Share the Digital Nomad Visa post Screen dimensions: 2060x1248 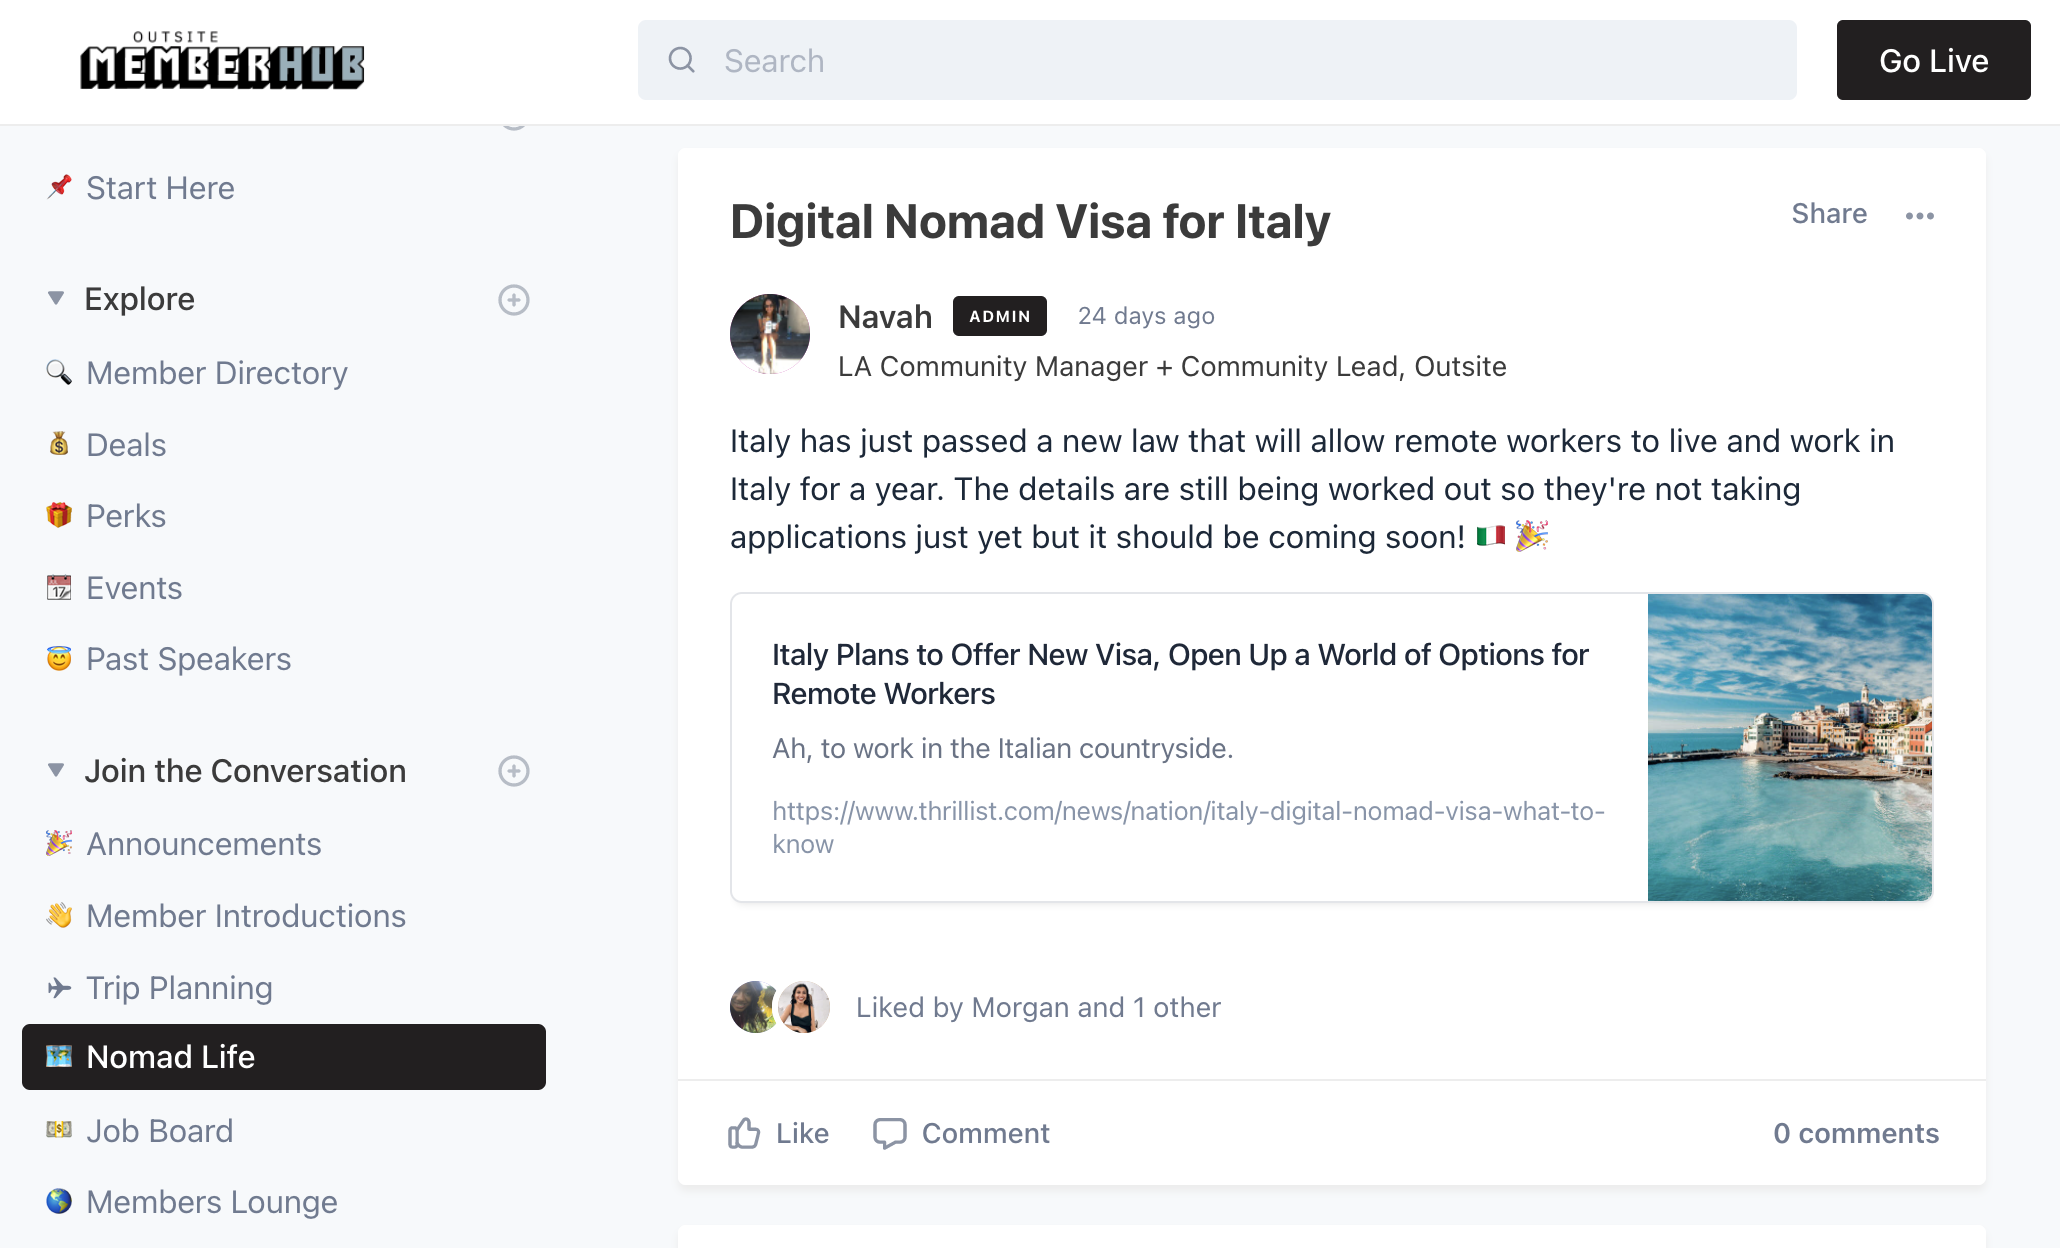coord(1829,213)
